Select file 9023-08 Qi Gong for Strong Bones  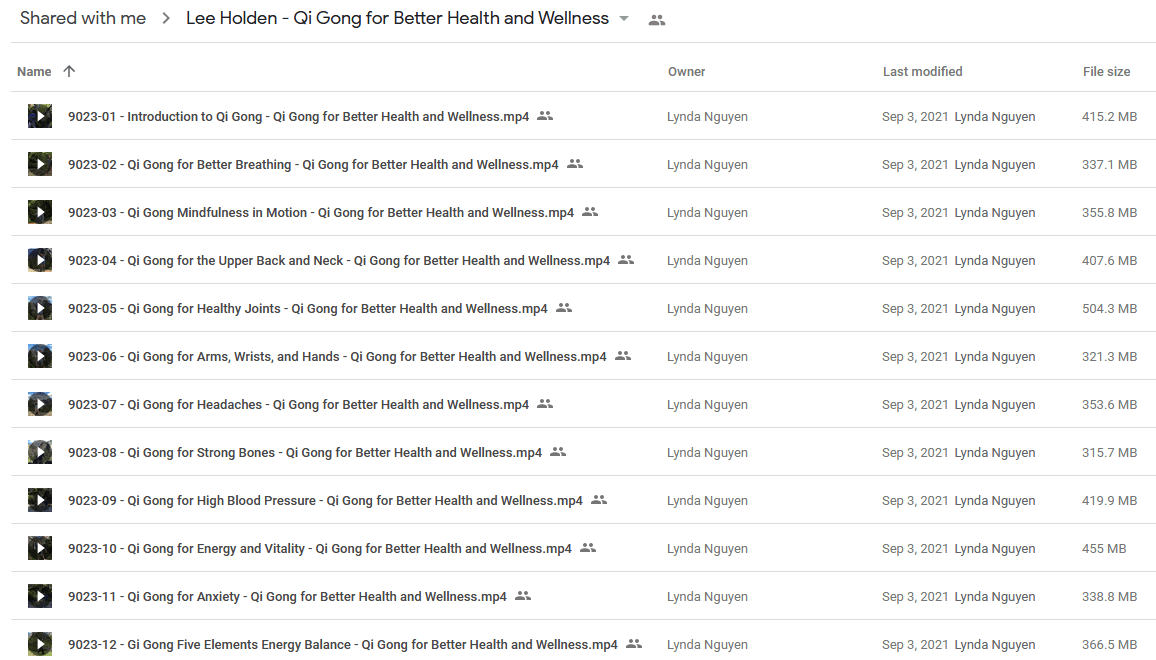(x=305, y=453)
